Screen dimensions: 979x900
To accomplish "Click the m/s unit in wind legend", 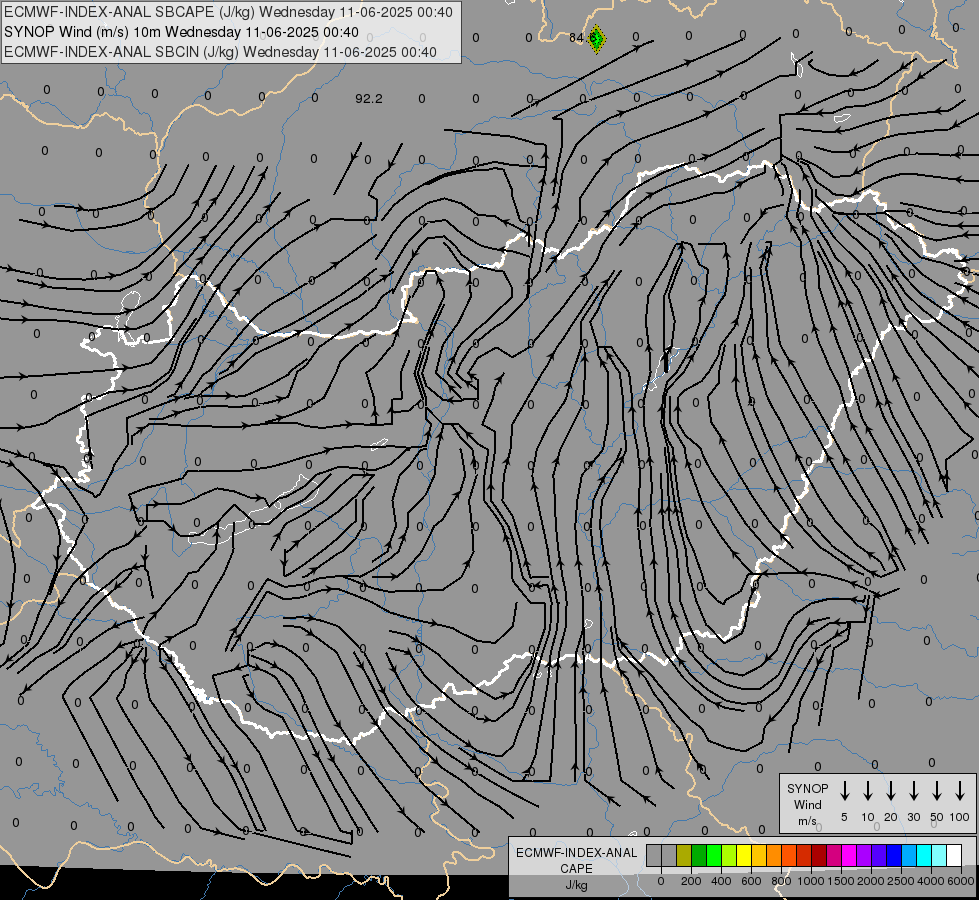I will point(807,821).
